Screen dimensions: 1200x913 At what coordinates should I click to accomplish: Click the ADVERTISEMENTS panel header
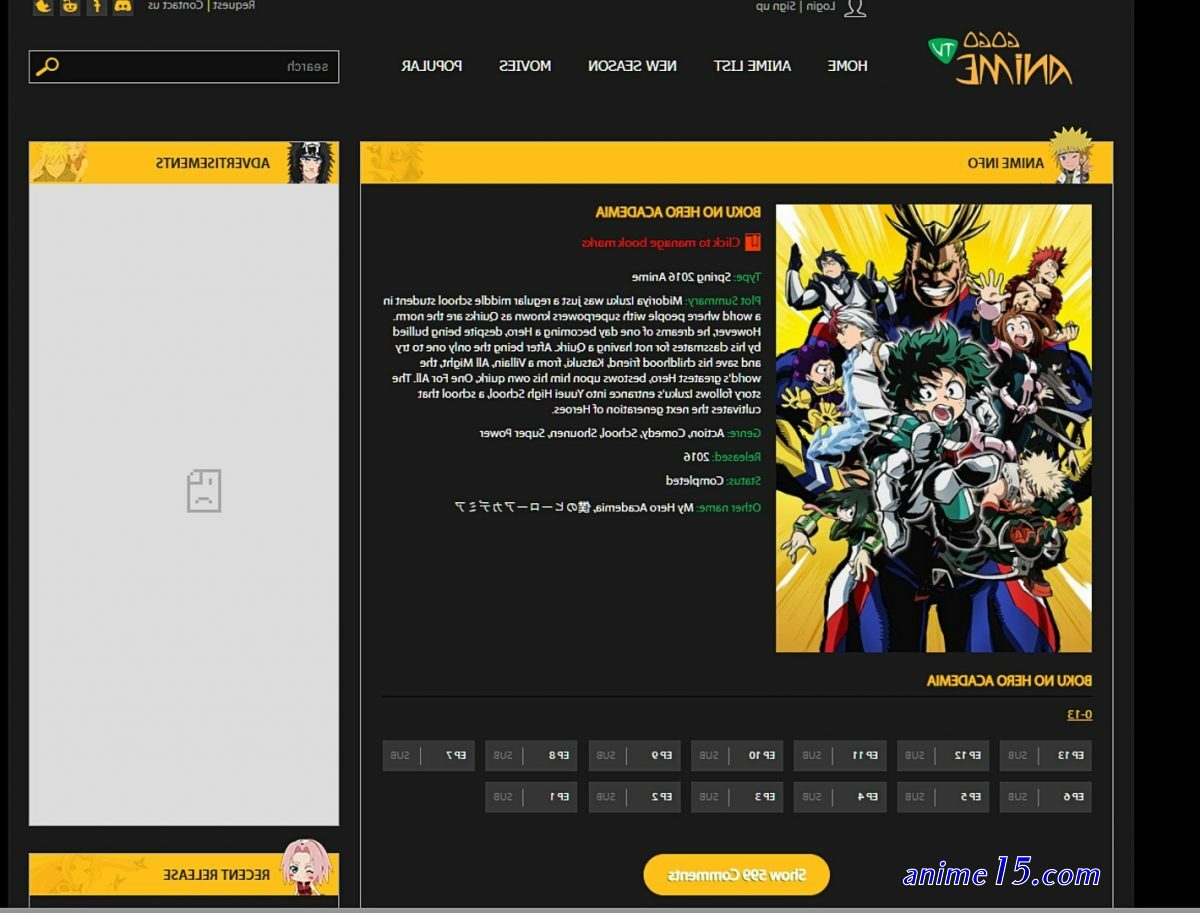[x=184, y=162]
